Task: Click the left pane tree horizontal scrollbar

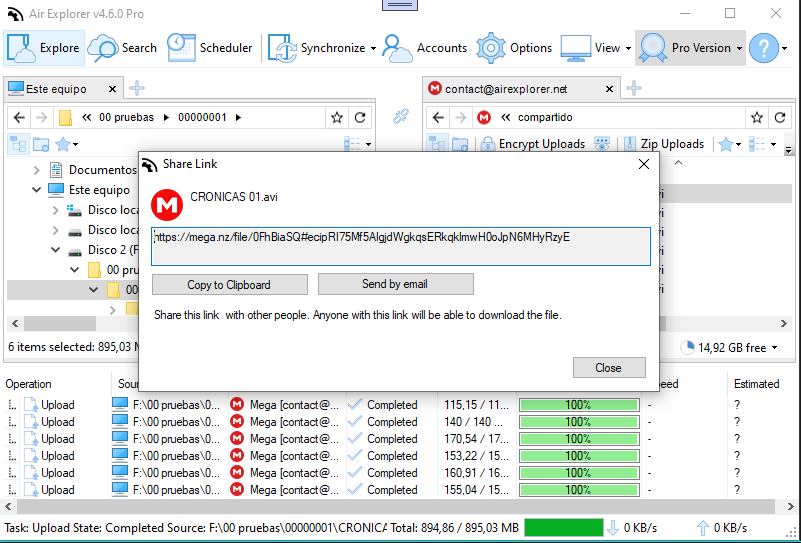Action: coord(60,323)
